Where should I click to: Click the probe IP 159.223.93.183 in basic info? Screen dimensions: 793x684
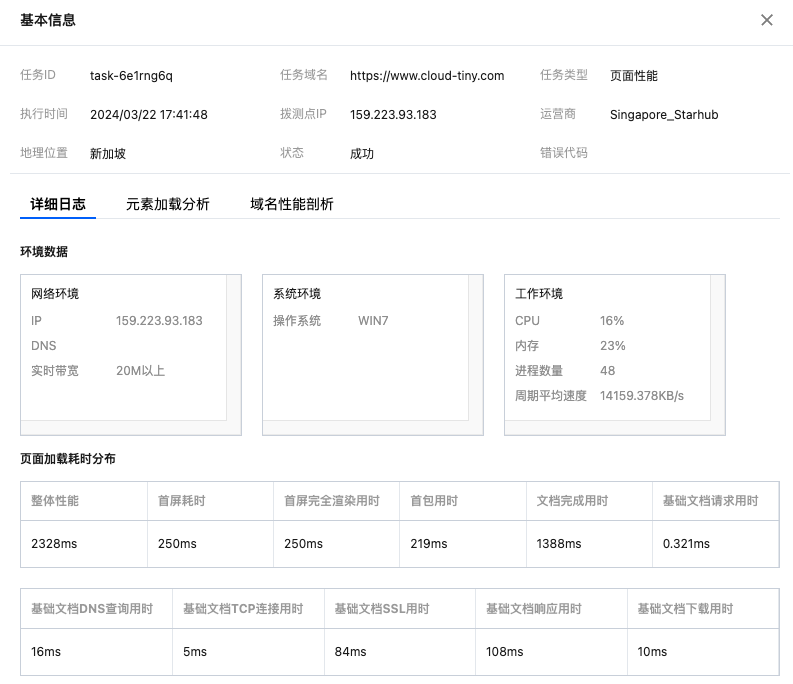[393, 114]
